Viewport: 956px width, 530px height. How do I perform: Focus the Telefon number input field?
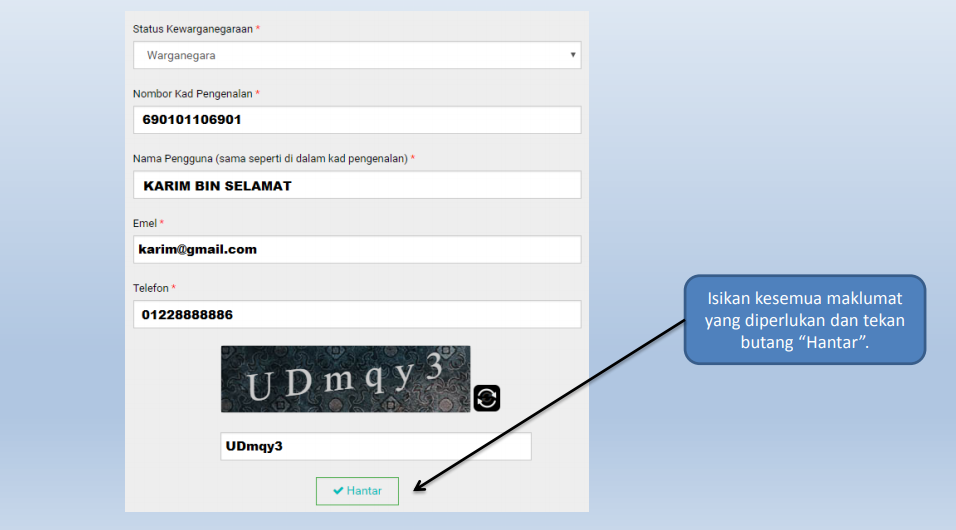pyautogui.click(x=356, y=314)
